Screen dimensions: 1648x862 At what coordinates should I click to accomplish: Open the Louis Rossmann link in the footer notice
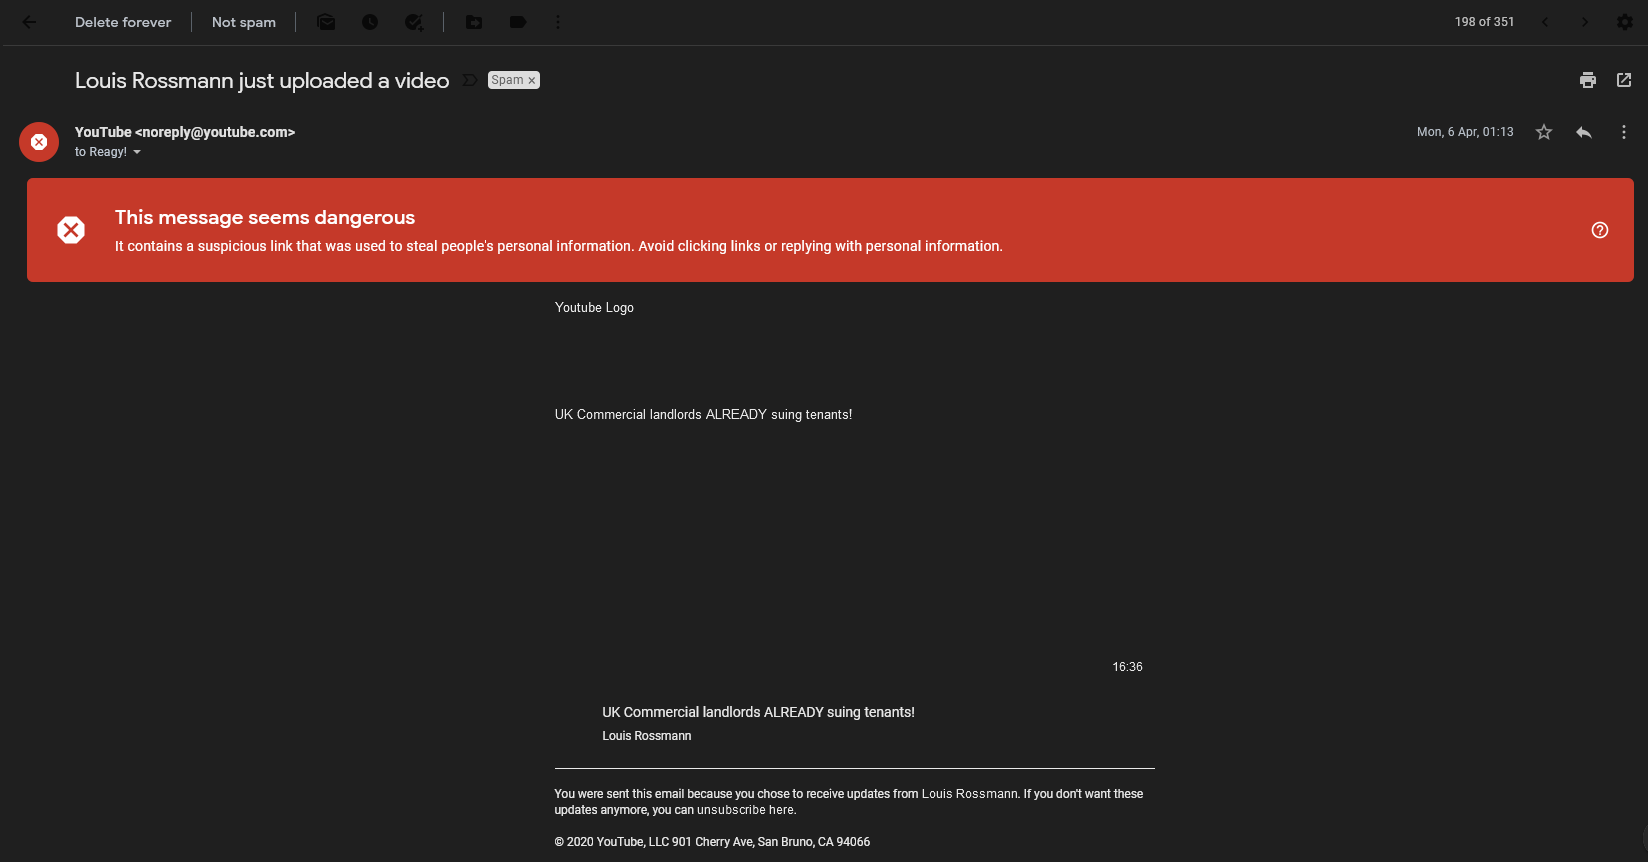tap(969, 794)
